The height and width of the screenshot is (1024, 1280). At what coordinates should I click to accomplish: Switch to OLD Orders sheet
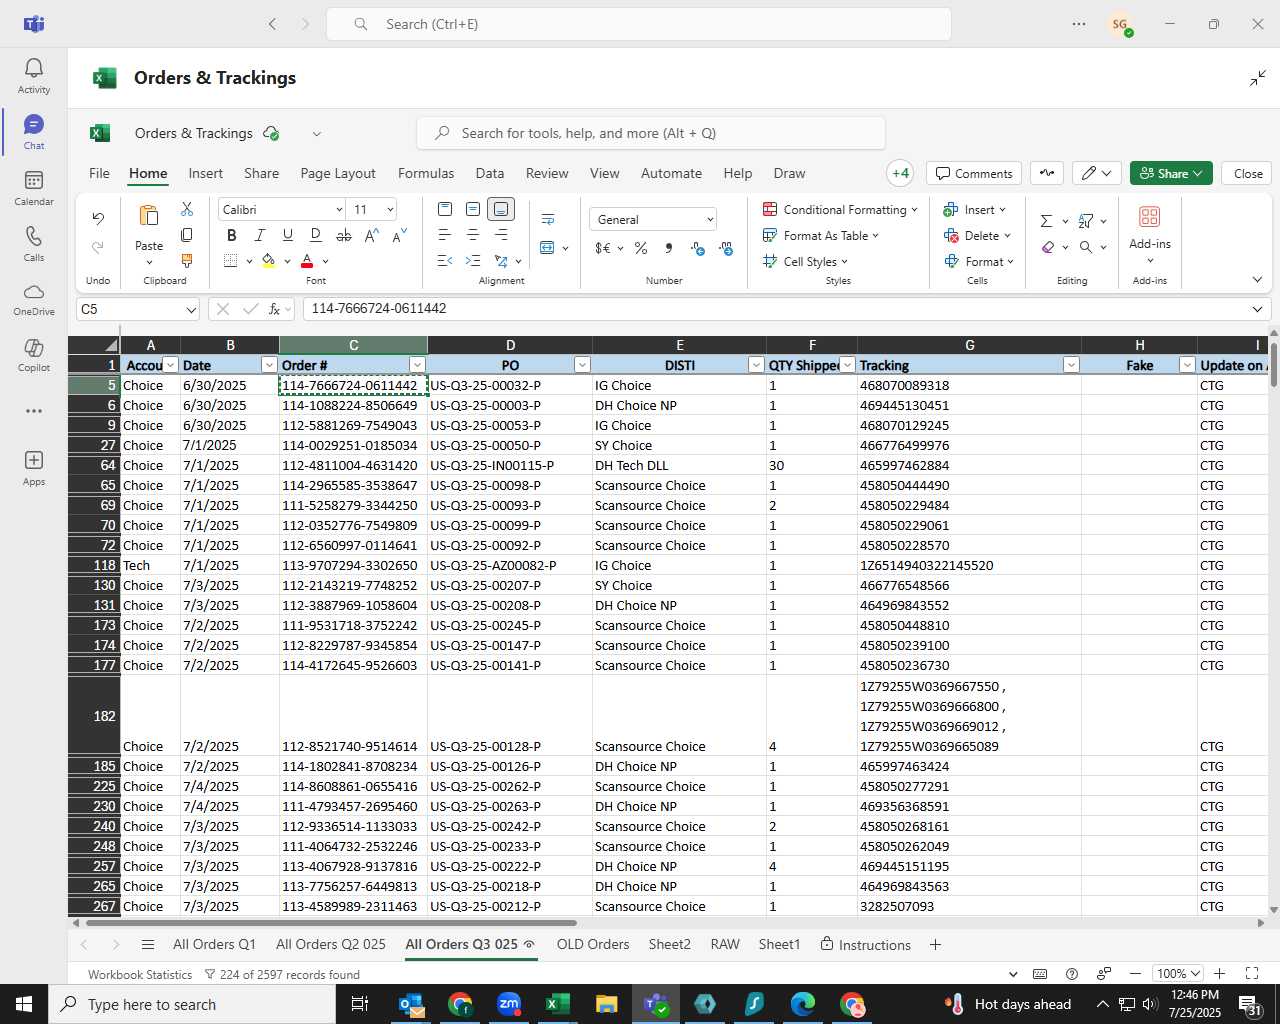593,944
